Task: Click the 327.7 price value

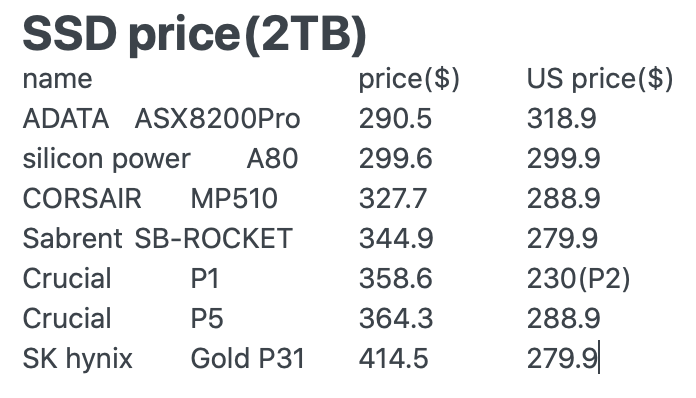Action: pos(393,199)
